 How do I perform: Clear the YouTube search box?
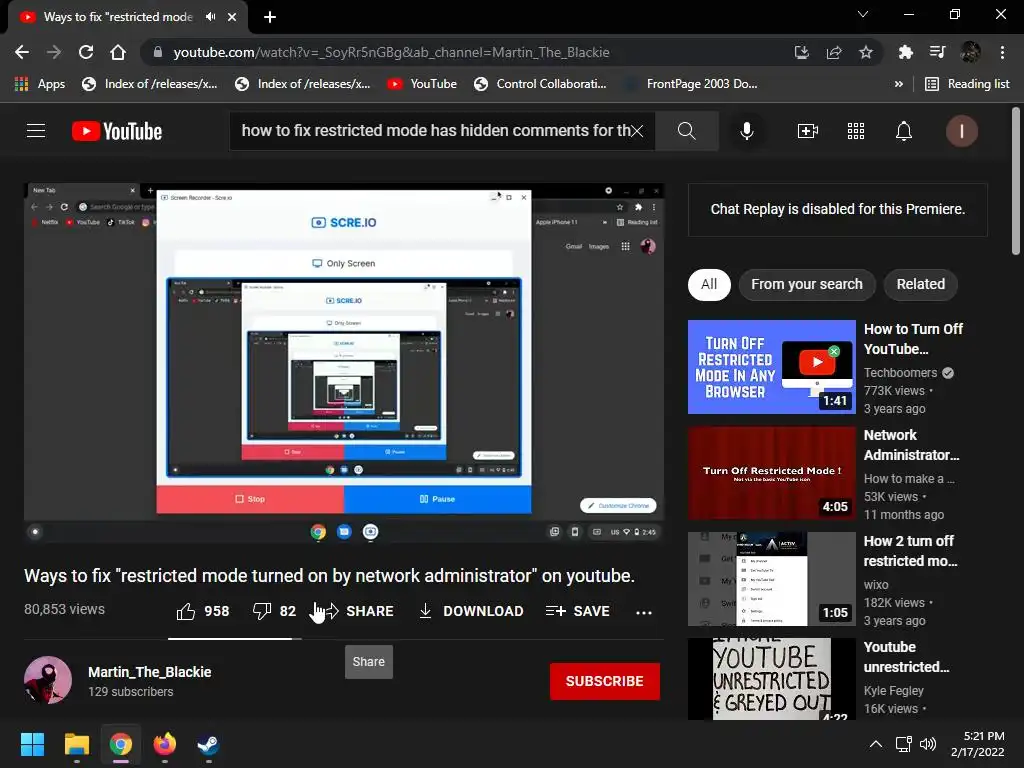637,131
